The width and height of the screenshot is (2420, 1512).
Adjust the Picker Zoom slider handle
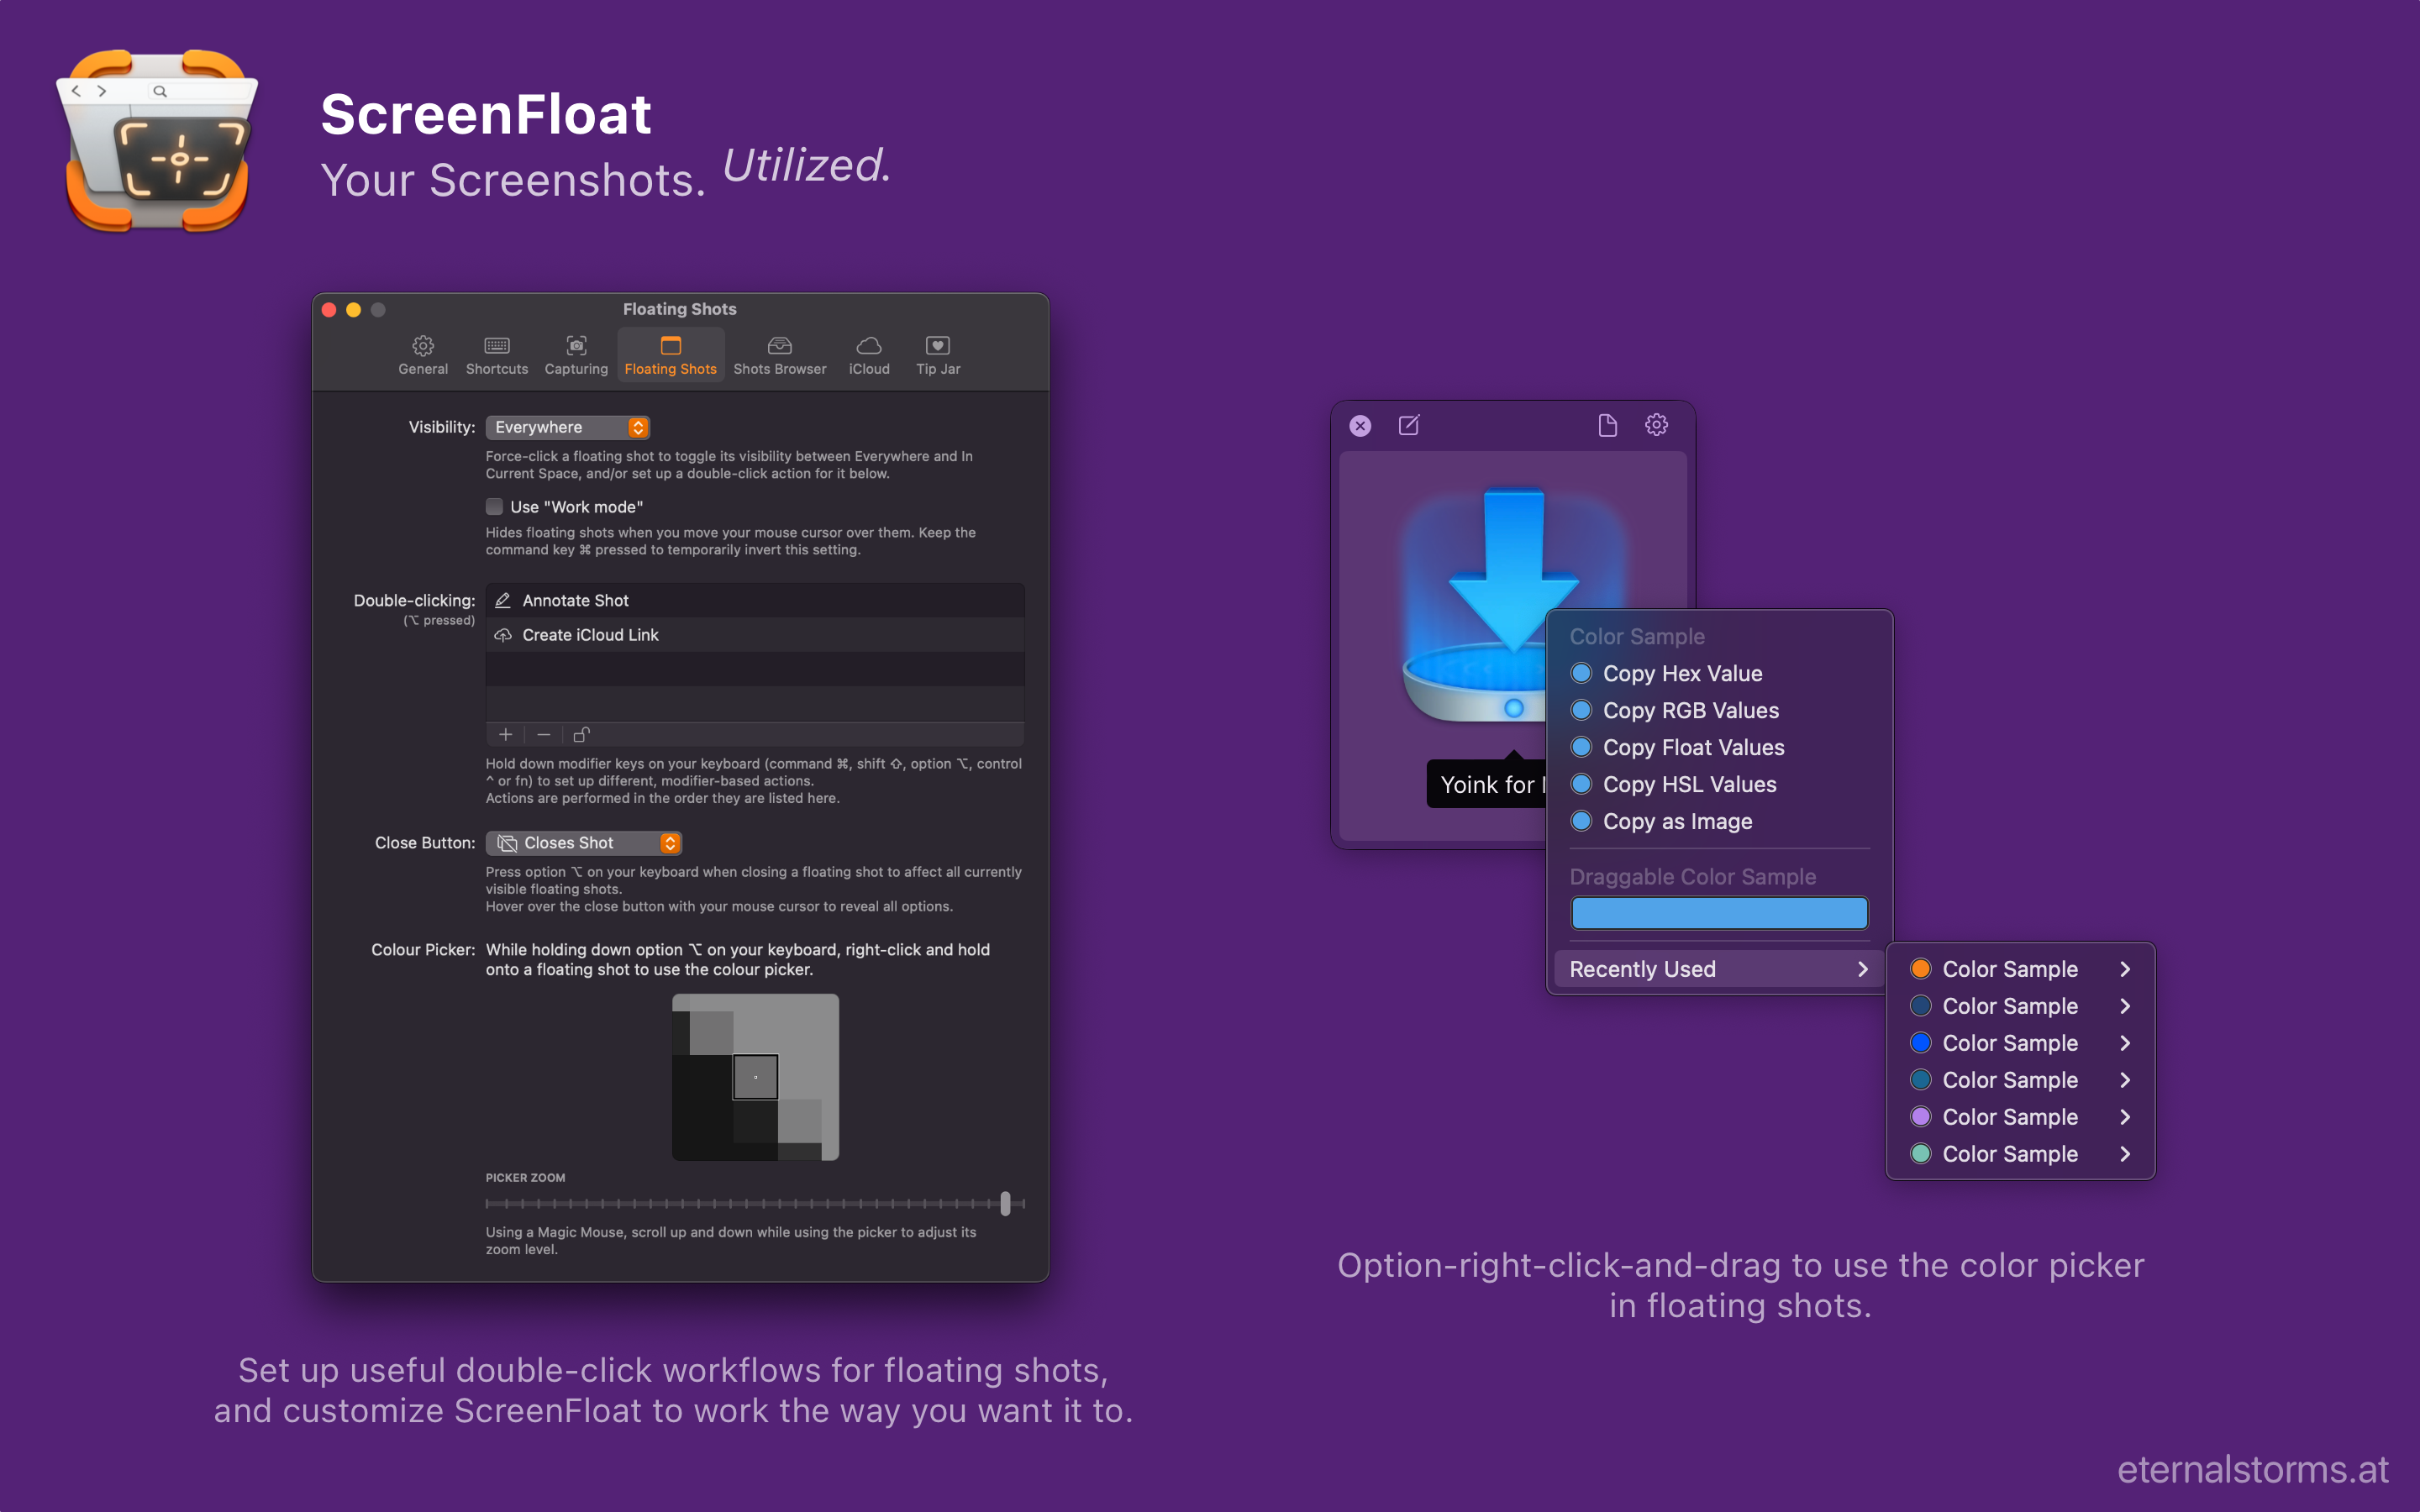(x=1005, y=1203)
